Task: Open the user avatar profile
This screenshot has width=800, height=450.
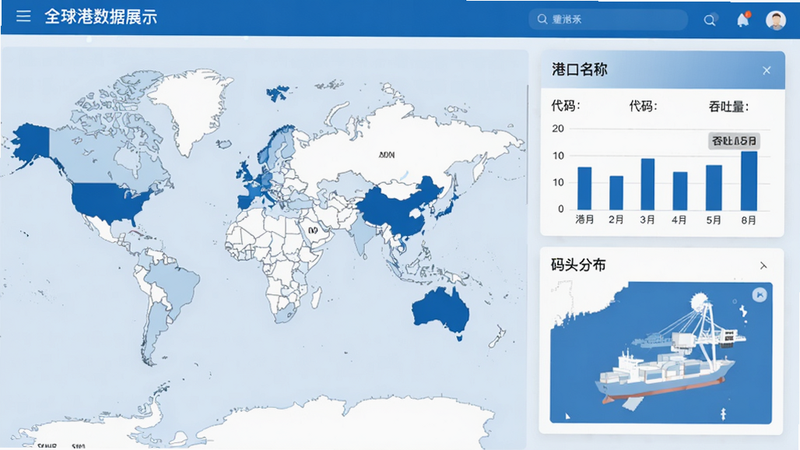Action: coord(776,20)
